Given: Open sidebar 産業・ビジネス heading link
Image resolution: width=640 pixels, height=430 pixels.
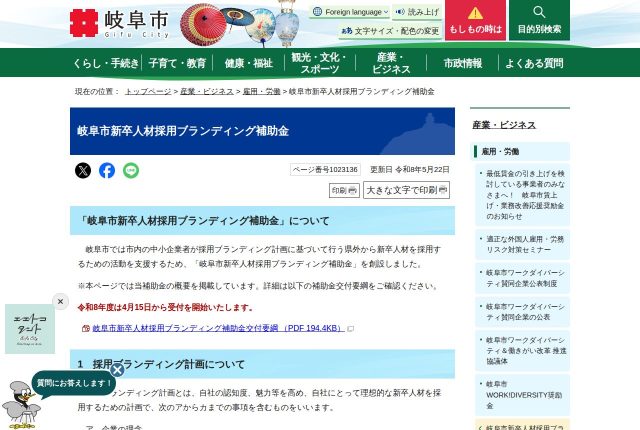Looking at the screenshot, I should [504, 125].
